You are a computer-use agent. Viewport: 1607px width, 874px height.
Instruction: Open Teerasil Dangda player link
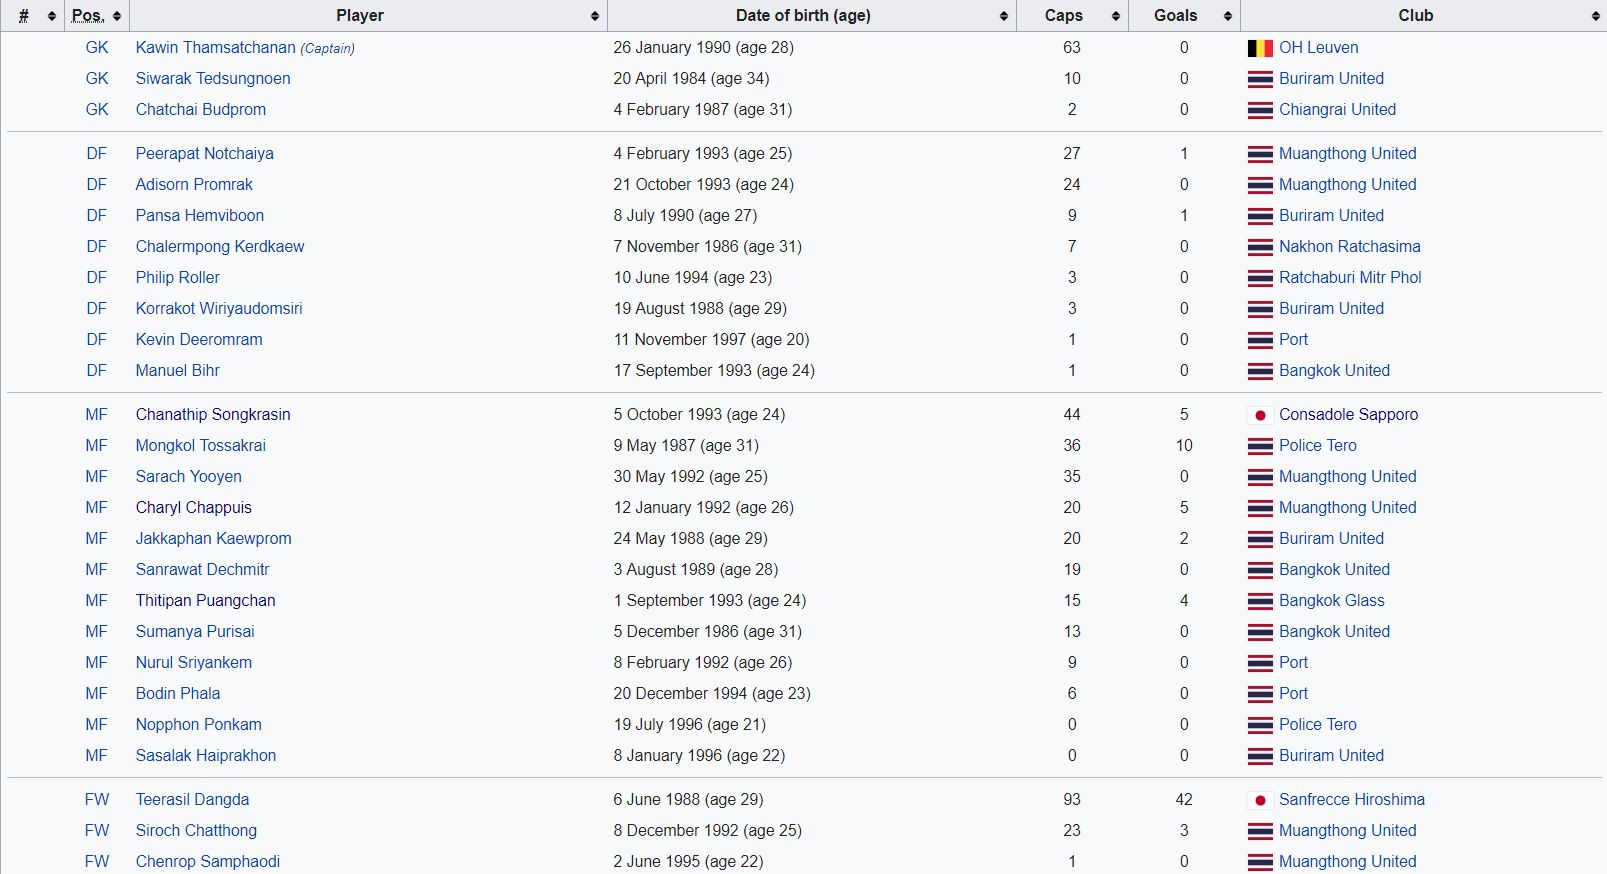(x=193, y=800)
